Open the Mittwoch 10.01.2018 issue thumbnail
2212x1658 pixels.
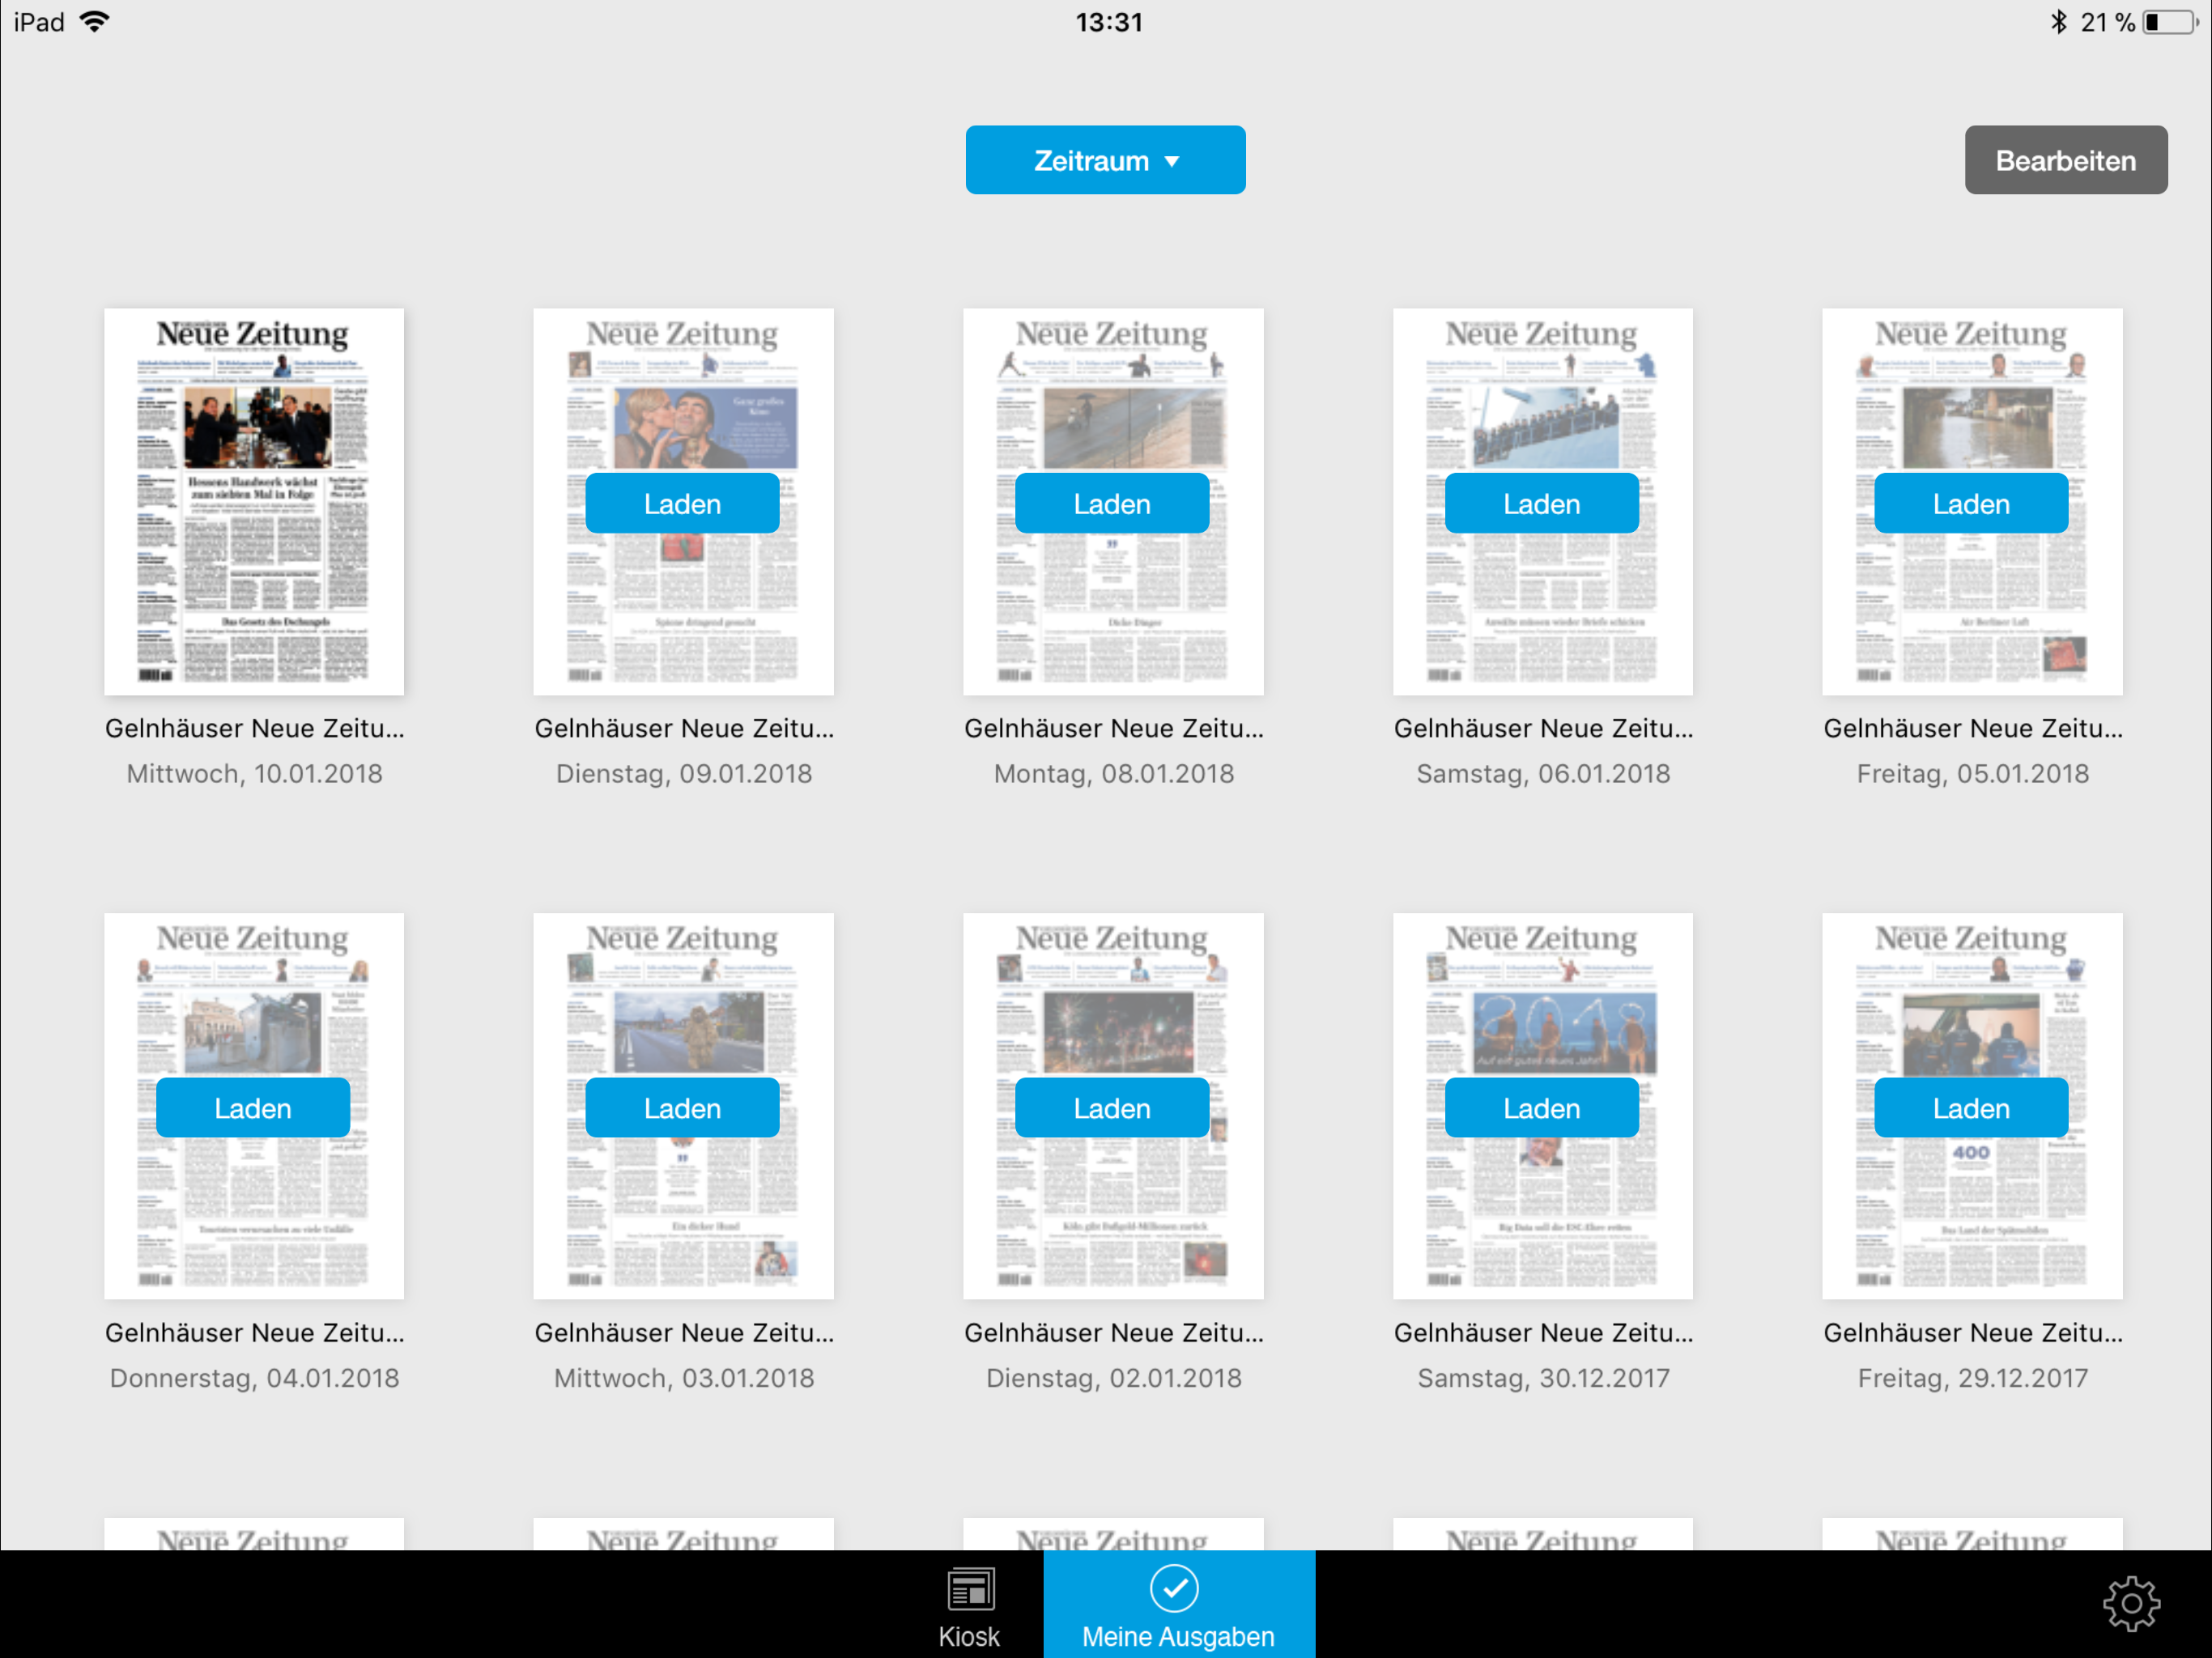[254, 501]
